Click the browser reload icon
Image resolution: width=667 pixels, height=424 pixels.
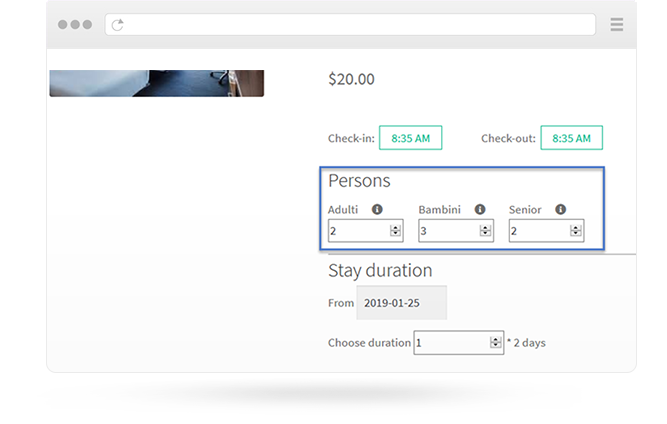coord(117,25)
